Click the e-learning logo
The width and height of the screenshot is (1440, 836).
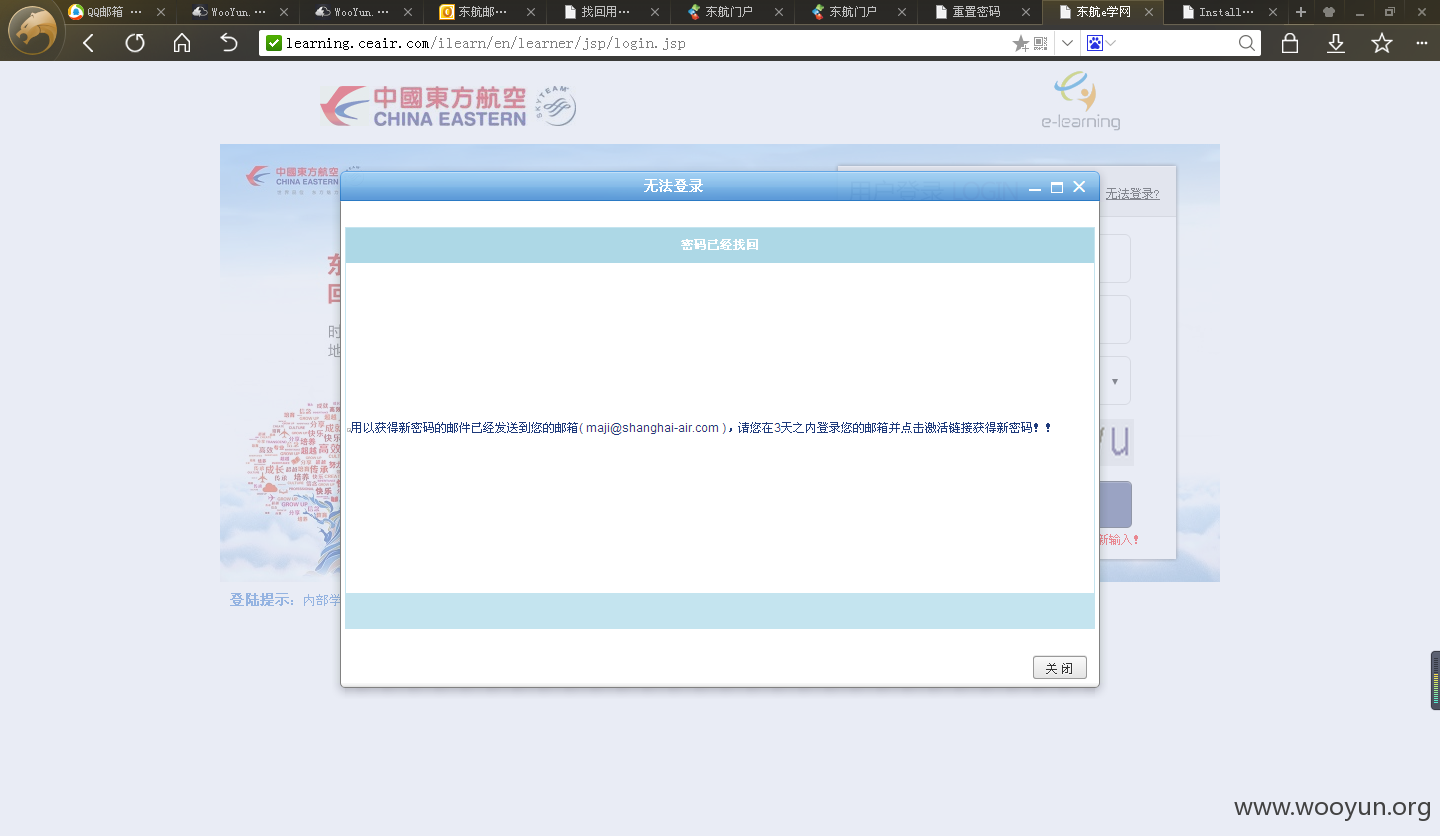pyautogui.click(x=1080, y=100)
